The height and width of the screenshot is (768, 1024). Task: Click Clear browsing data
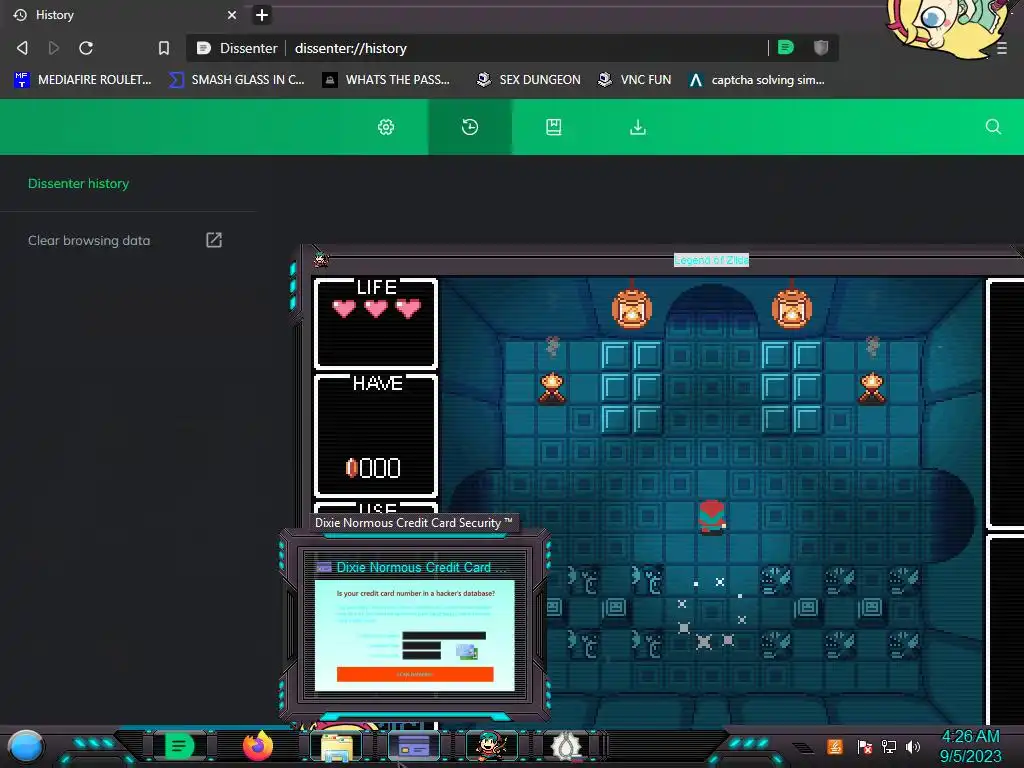pos(89,240)
